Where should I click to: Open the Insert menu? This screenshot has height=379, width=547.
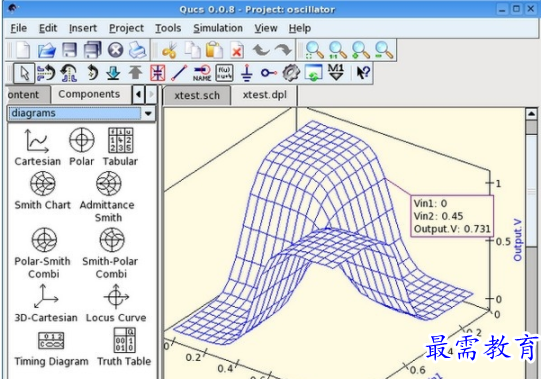point(83,28)
